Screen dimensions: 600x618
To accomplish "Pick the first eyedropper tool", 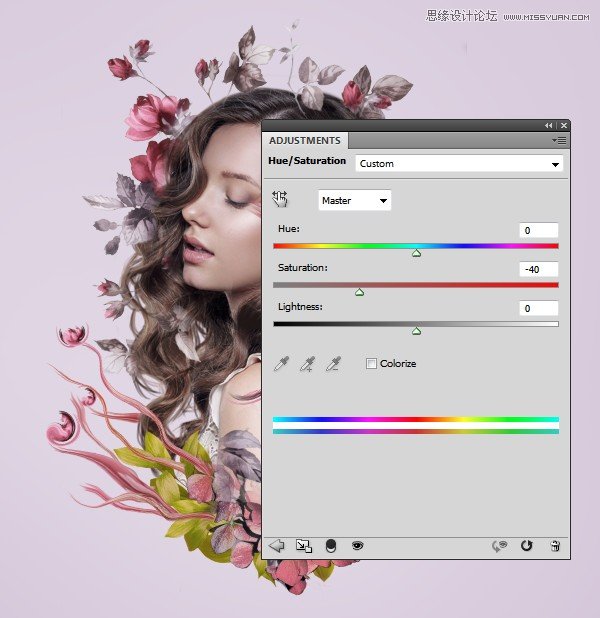I will (x=282, y=364).
